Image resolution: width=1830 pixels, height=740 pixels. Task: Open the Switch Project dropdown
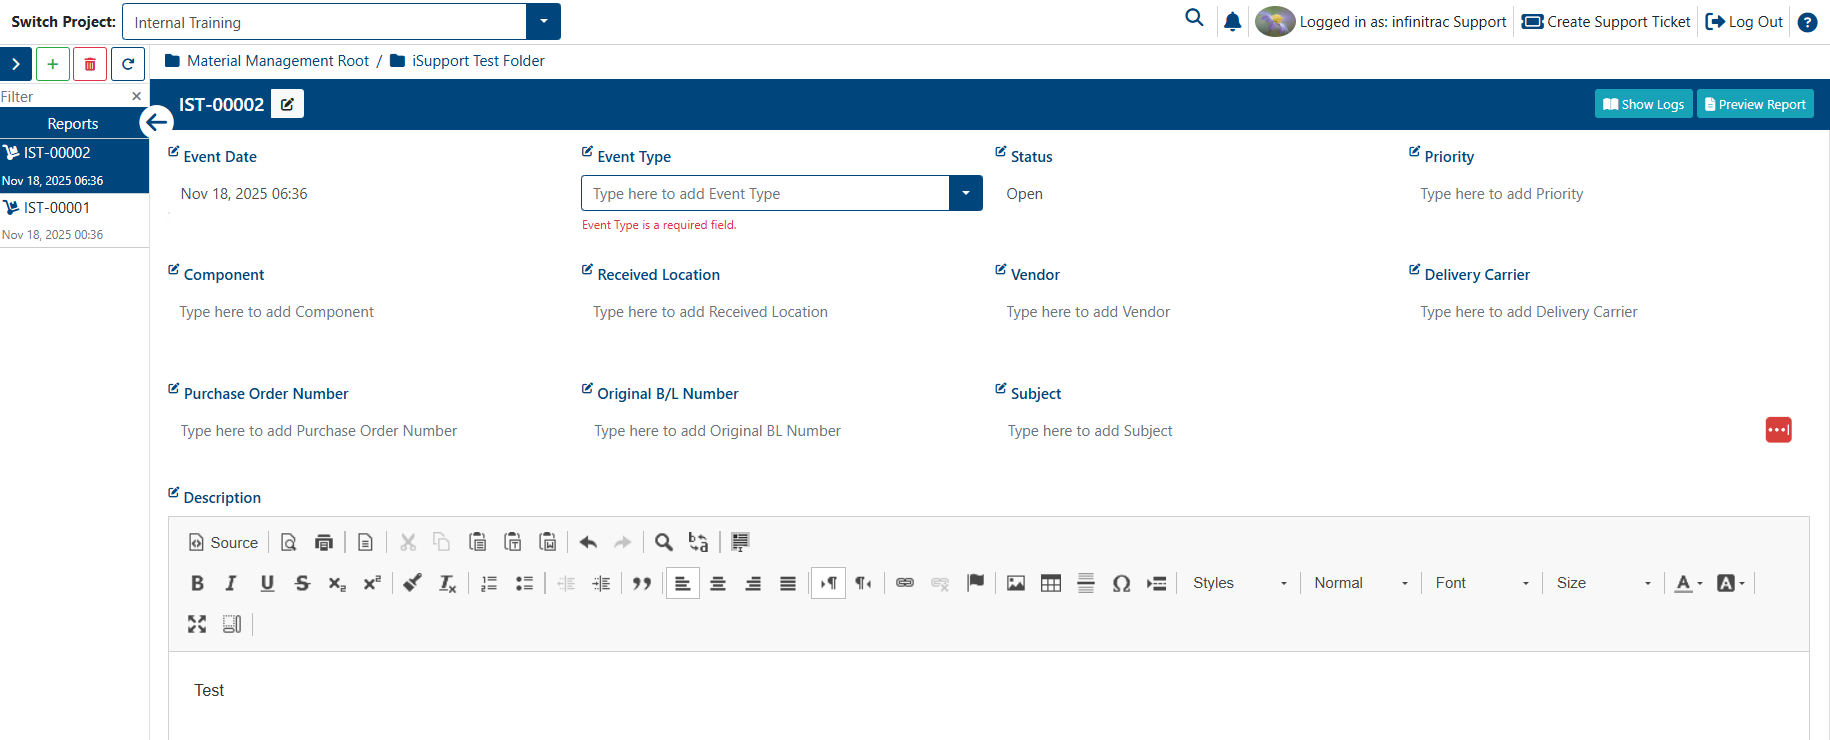tap(543, 22)
